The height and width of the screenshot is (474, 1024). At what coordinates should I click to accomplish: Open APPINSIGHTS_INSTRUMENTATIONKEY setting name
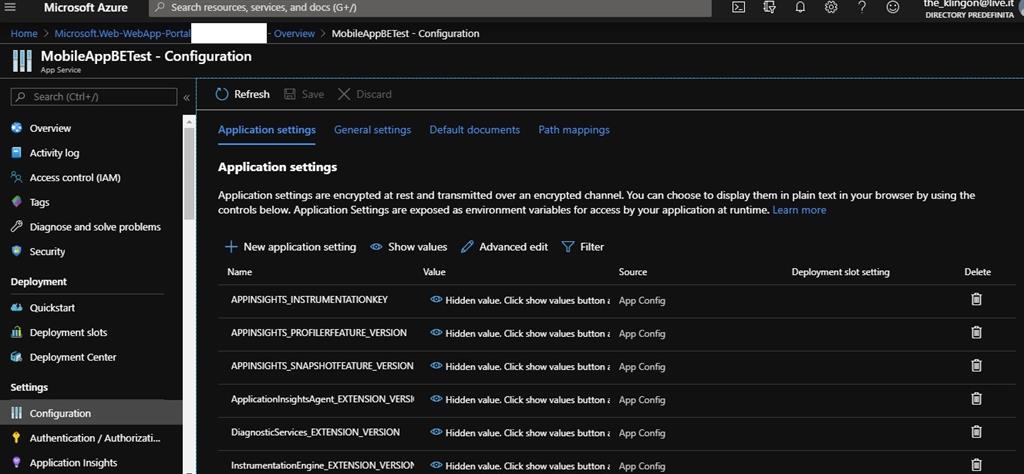[x=310, y=300]
